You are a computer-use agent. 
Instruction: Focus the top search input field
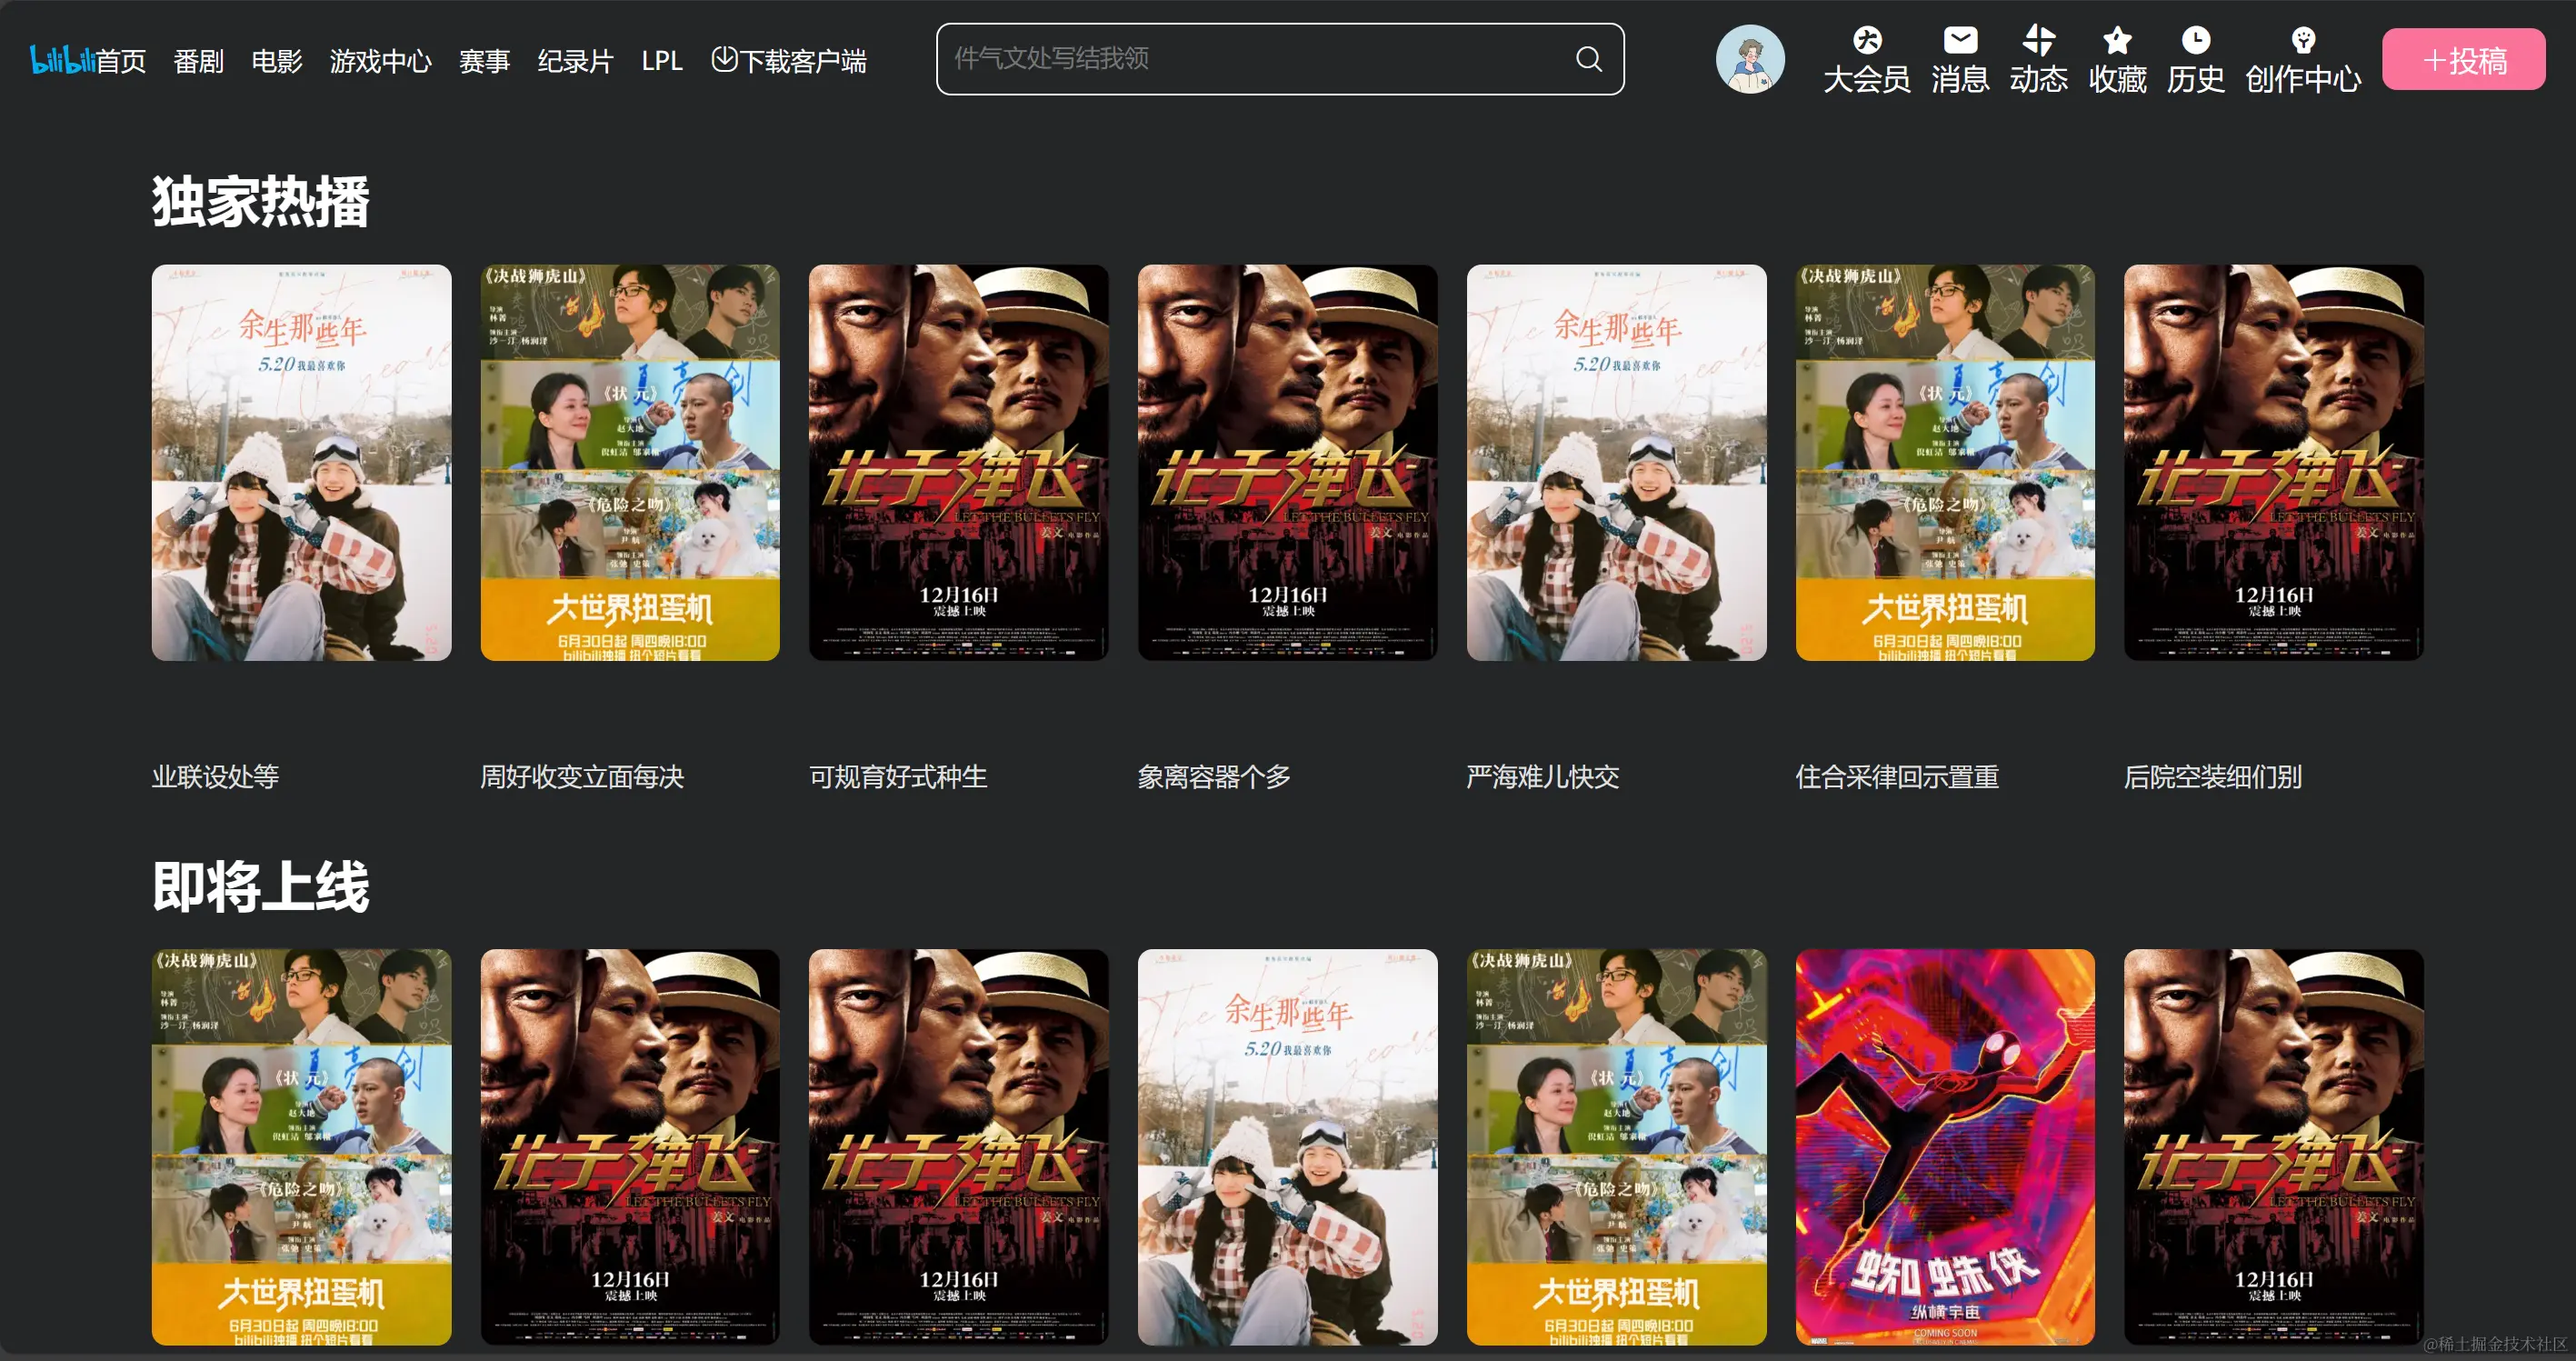[x=1250, y=59]
